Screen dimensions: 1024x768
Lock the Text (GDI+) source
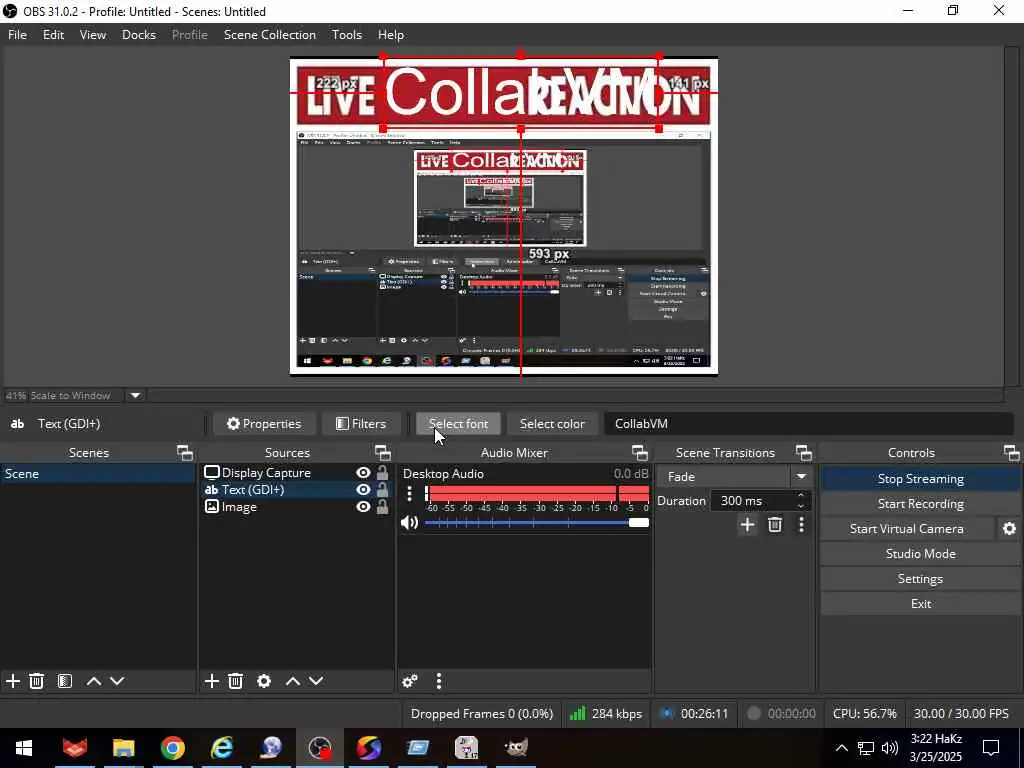382,490
